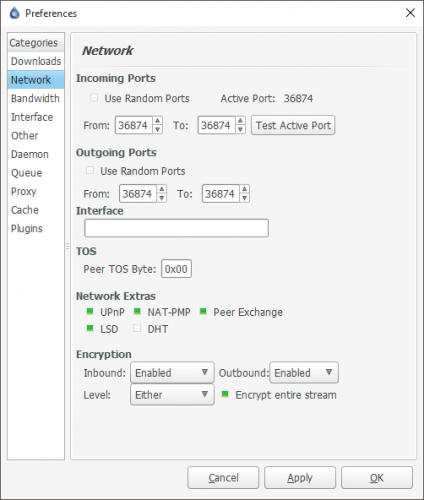Click the Active Port value 36874
424x500 pixels.
click(298, 98)
